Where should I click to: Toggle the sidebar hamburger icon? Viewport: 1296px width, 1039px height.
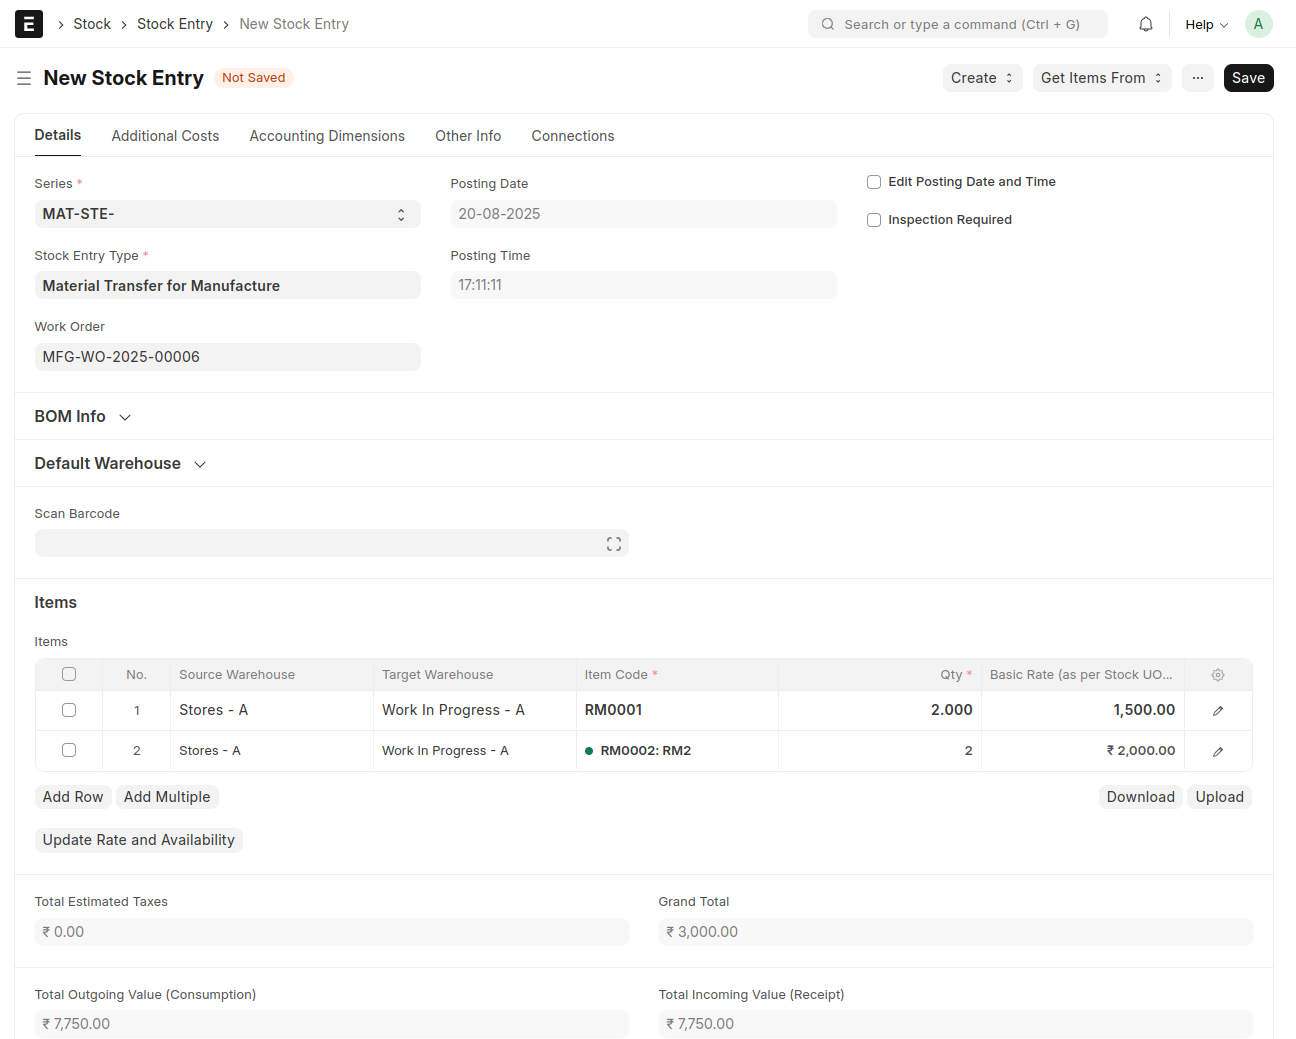pos(24,78)
